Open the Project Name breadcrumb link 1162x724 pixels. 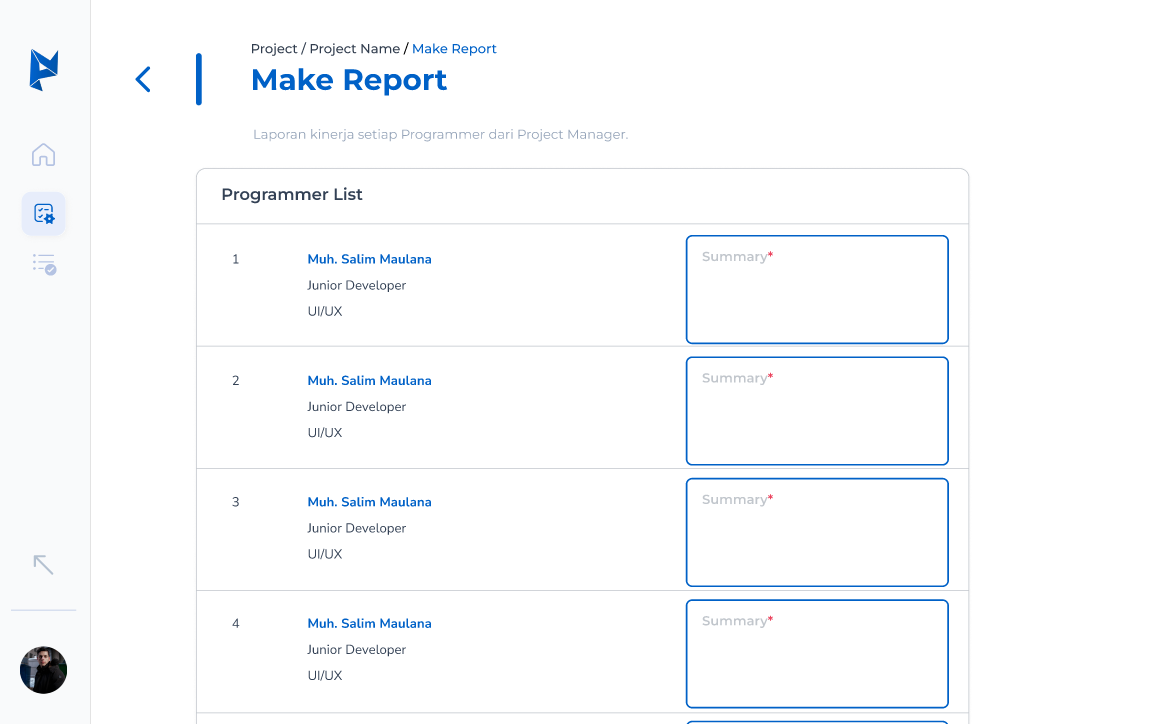(x=354, y=49)
